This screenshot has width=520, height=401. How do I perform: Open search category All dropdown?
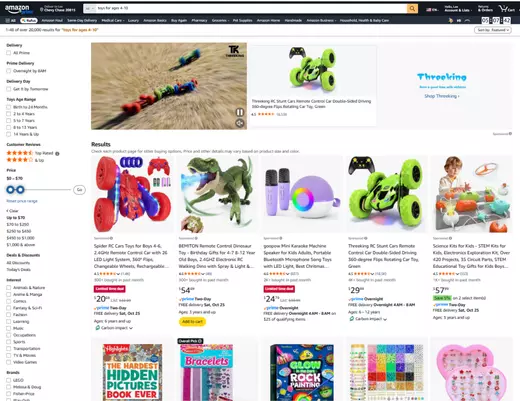90,8
